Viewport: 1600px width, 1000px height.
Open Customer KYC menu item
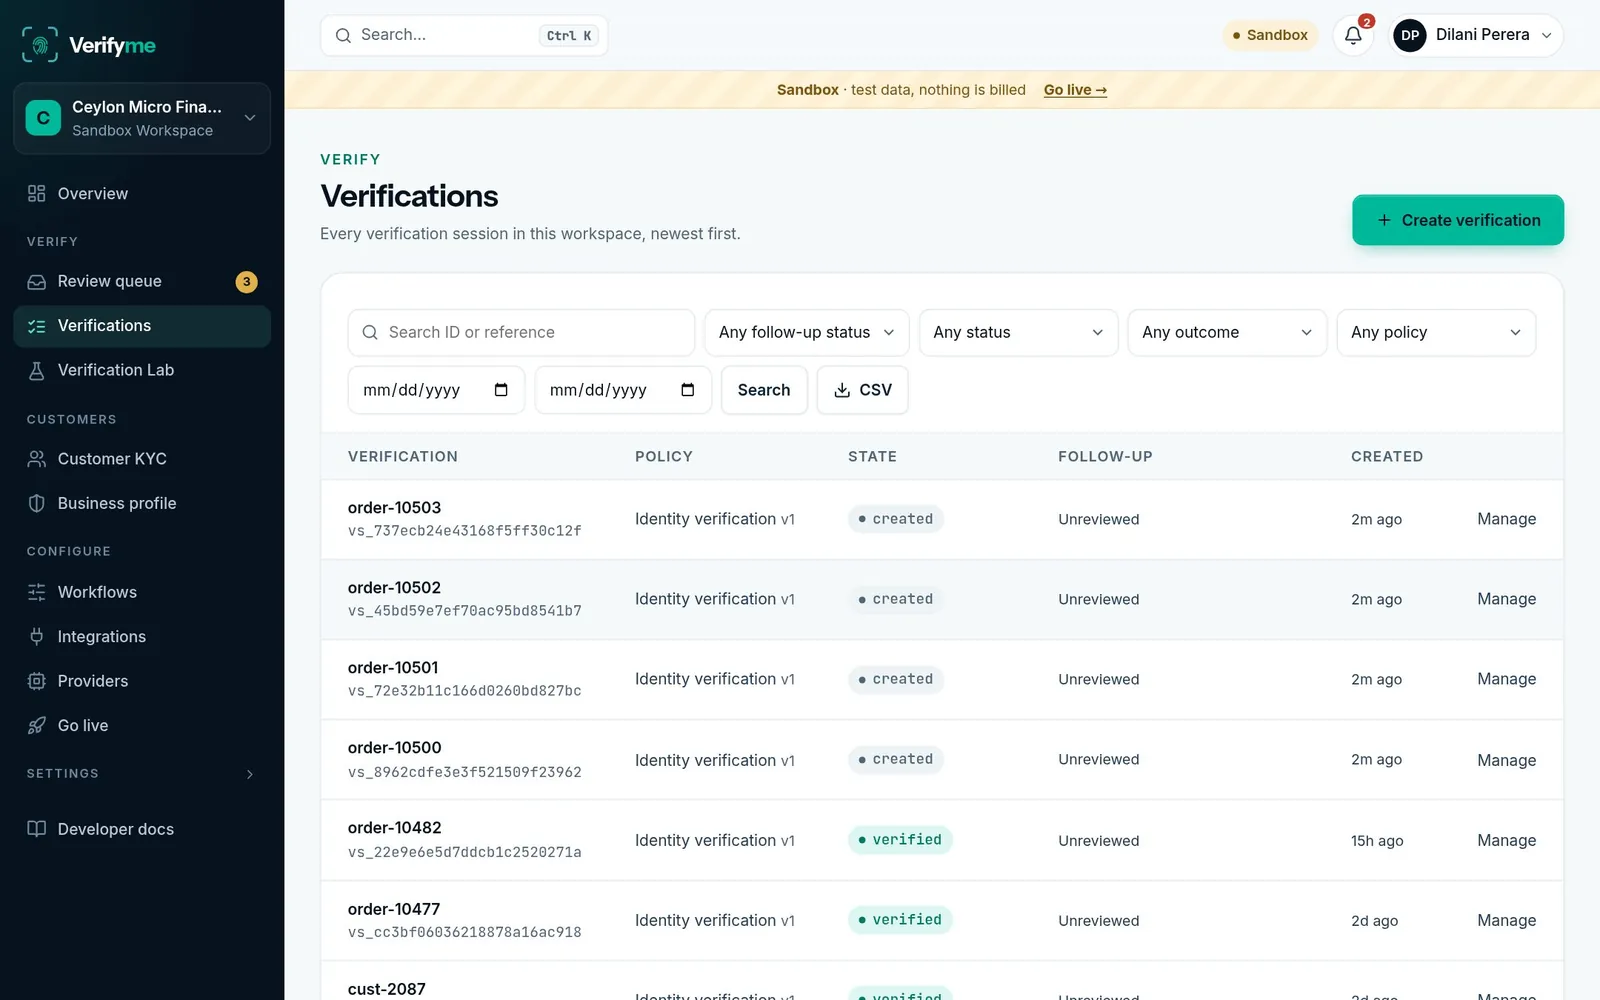point(142,459)
